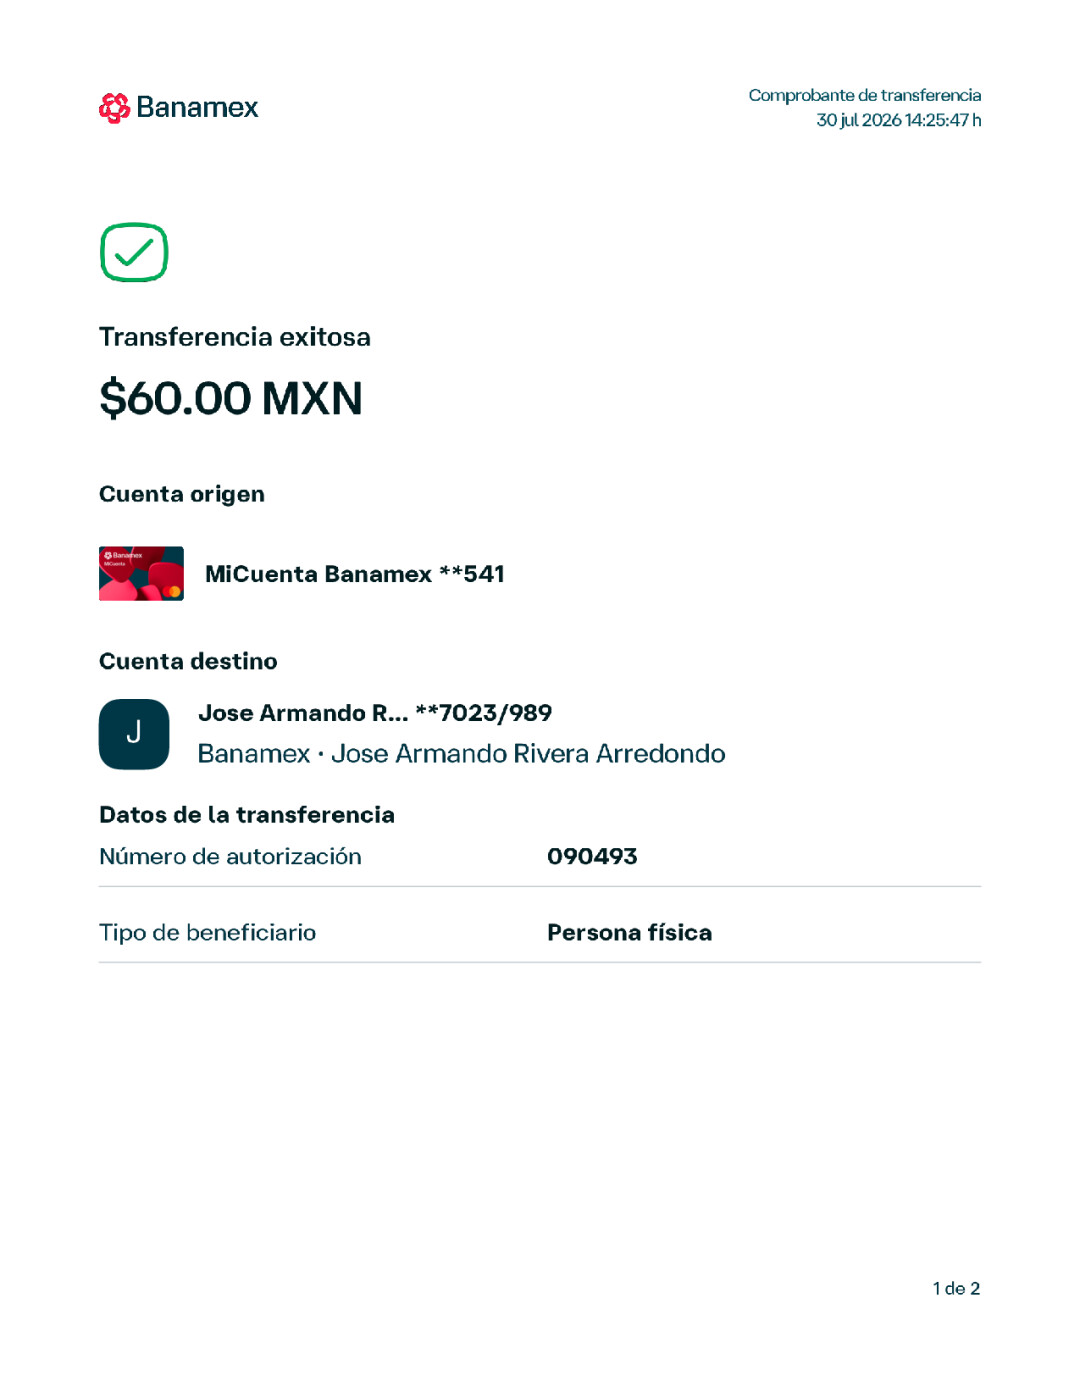This screenshot has width=1080, height=1398.
Task: Click the green success checkmark icon
Action: pos(134,252)
